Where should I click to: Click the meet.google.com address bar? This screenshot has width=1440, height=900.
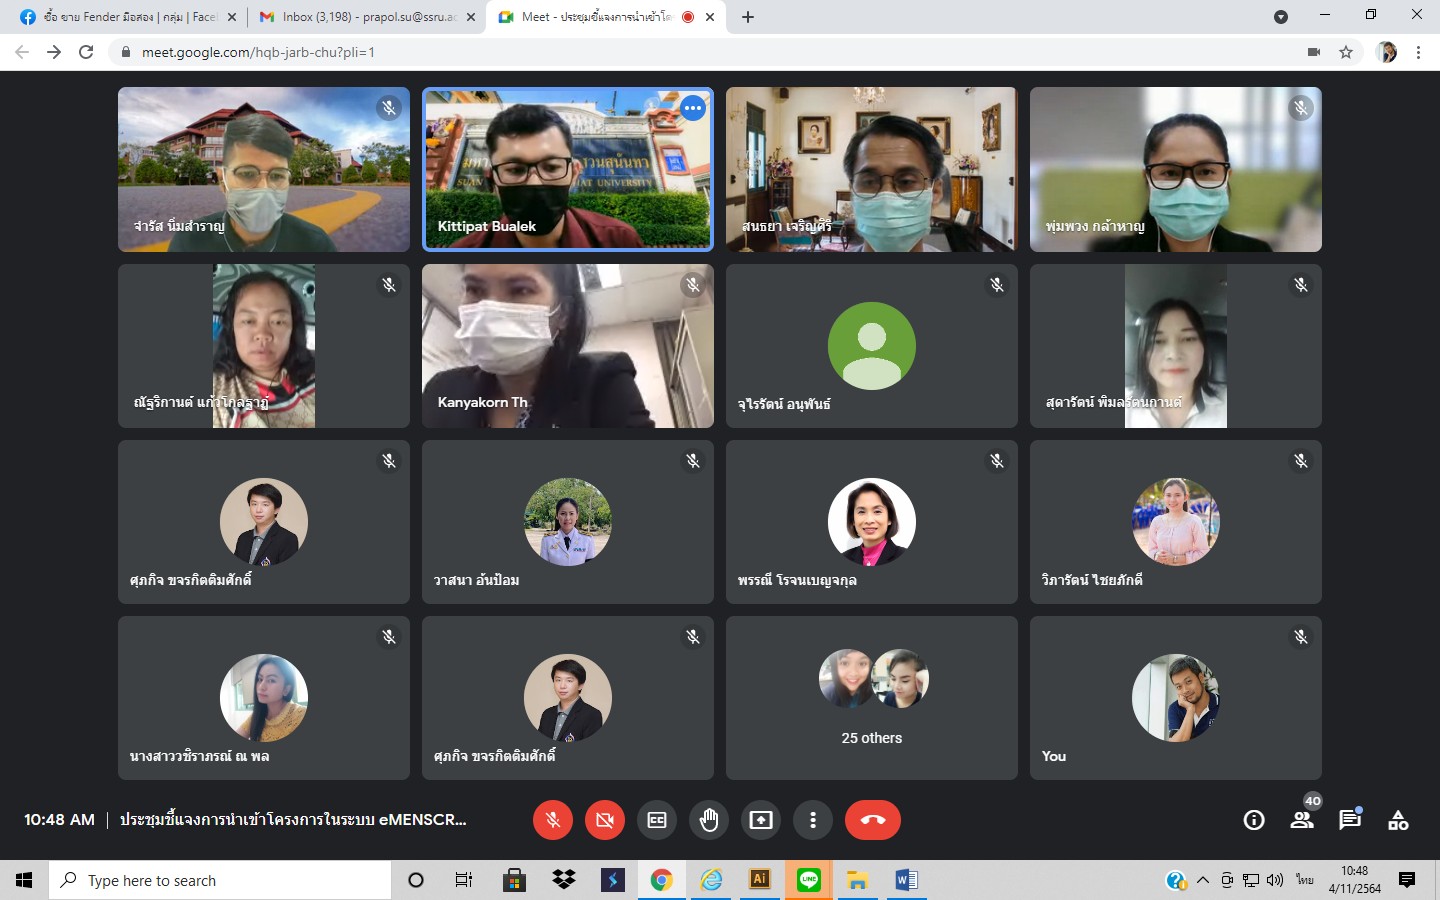coord(700,52)
